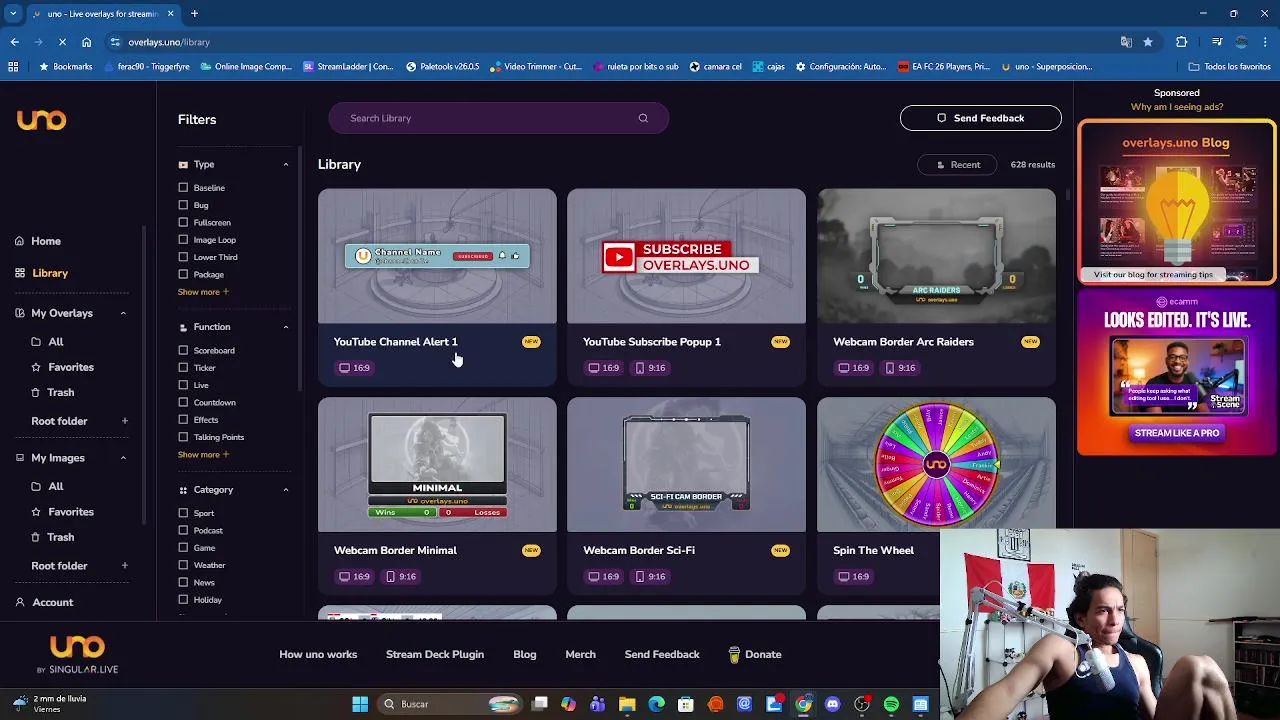The width and height of the screenshot is (1280, 720).
Task: Click the Search Library input field
Action: [x=498, y=118]
